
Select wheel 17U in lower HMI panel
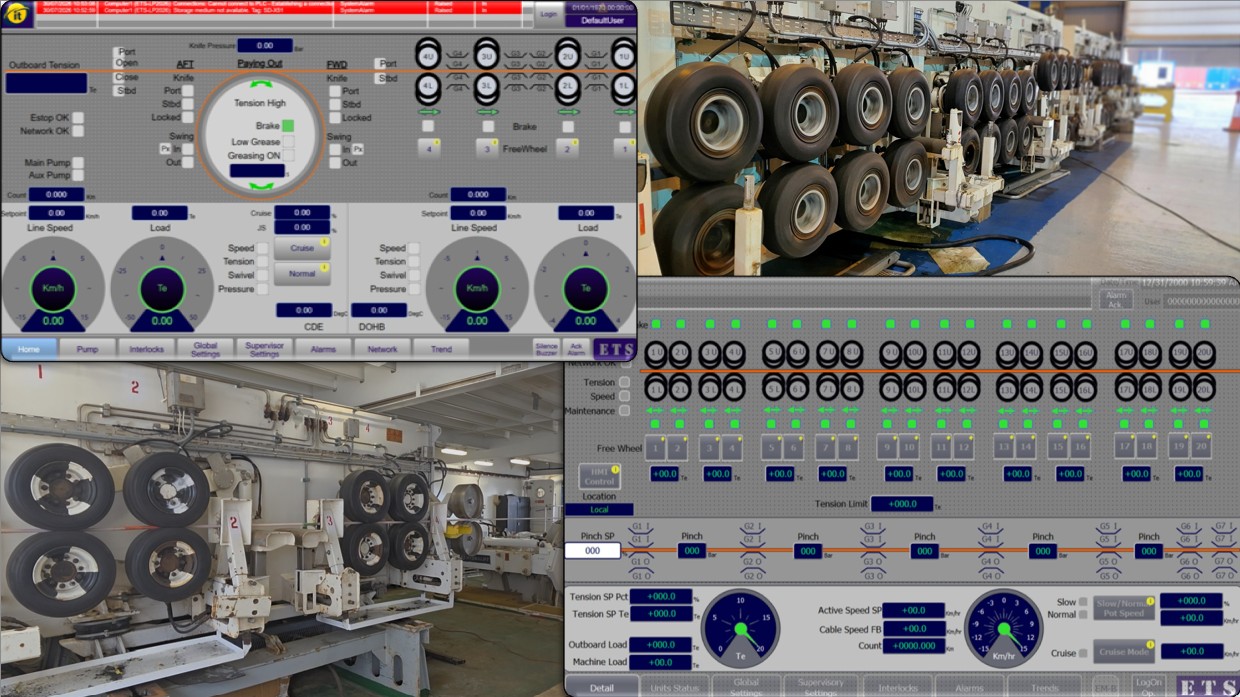1124,353
